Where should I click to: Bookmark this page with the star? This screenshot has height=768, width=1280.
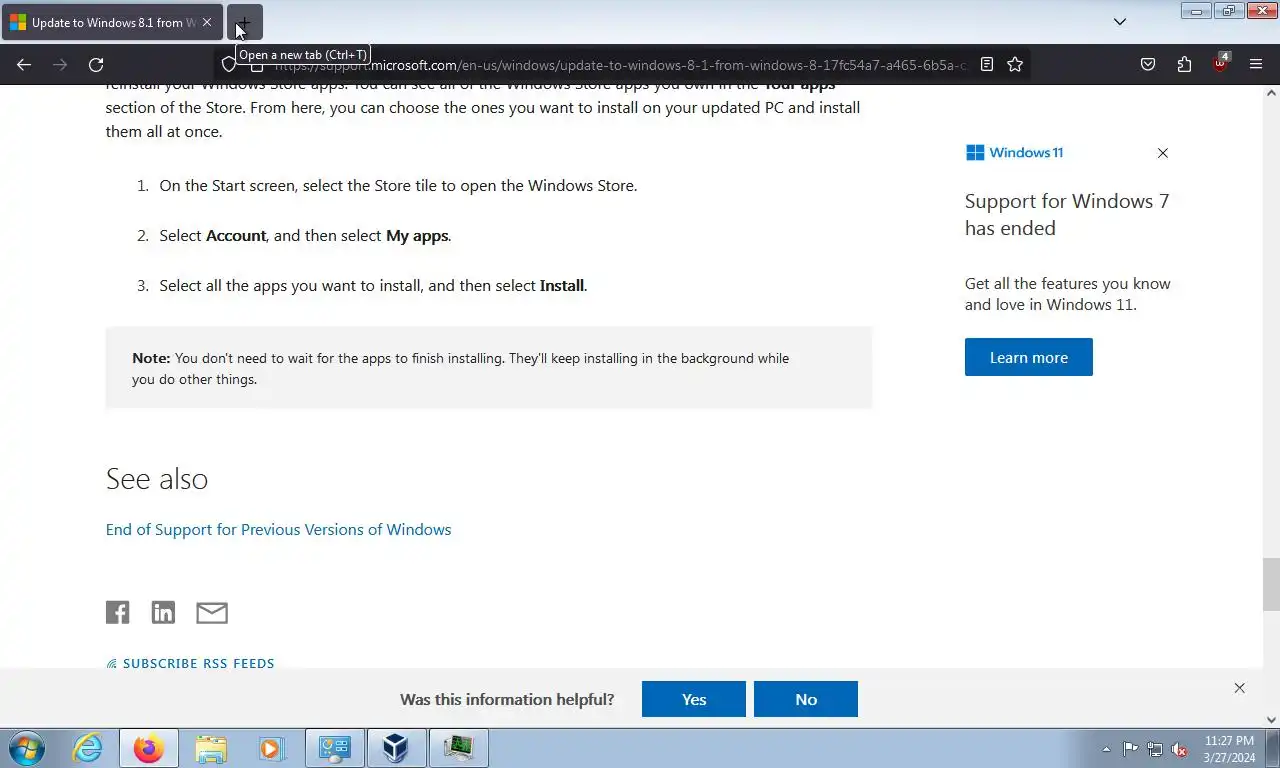click(x=1015, y=64)
